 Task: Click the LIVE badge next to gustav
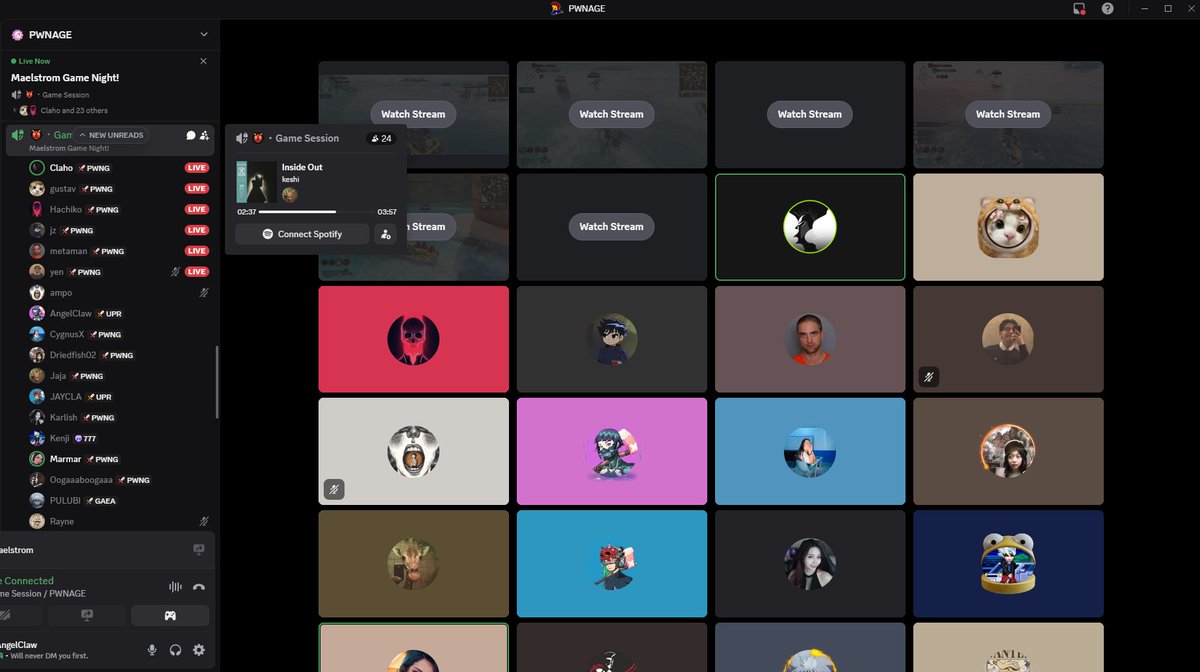pos(196,189)
